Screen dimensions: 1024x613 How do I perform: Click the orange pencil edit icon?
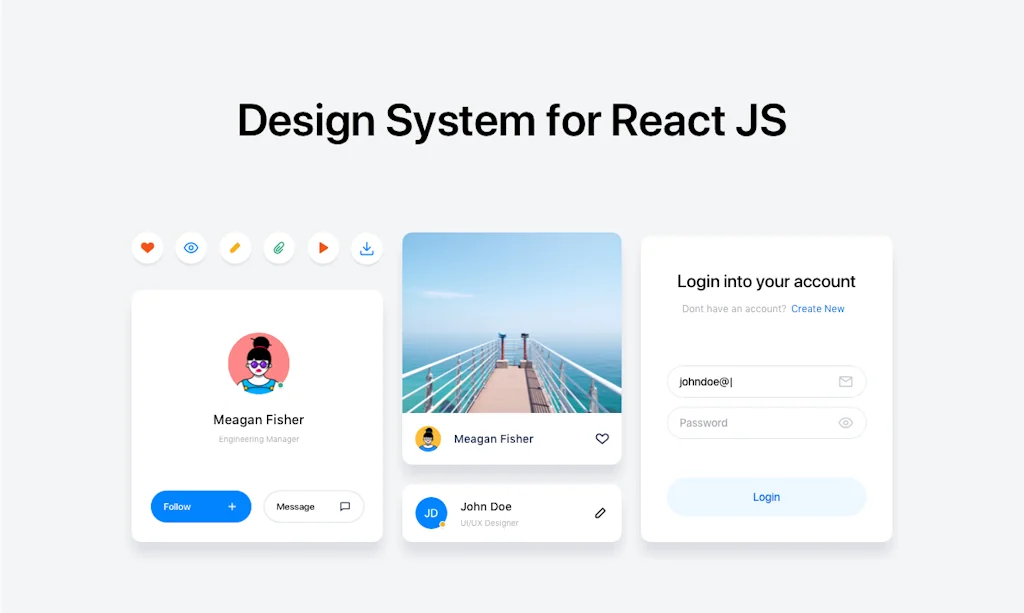pos(235,247)
